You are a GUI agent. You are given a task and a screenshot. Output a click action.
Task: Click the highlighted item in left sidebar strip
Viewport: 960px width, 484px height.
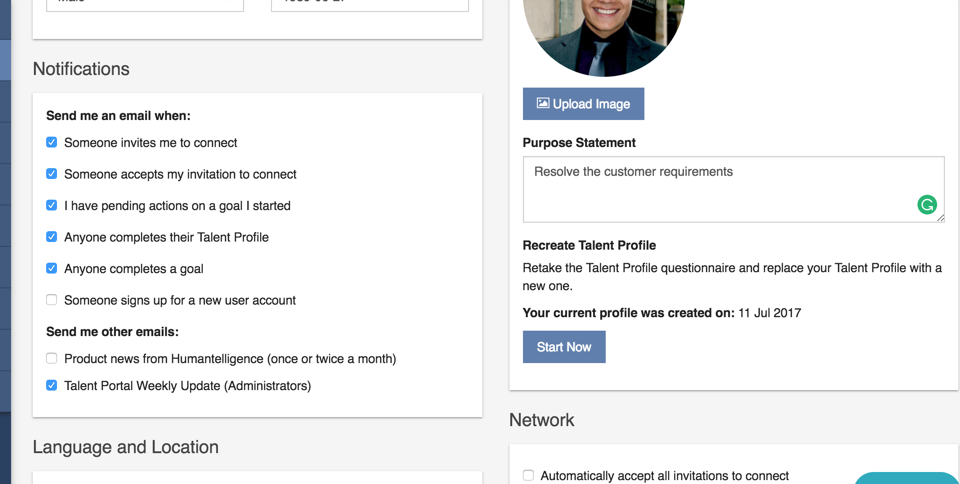(x=5, y=60)
